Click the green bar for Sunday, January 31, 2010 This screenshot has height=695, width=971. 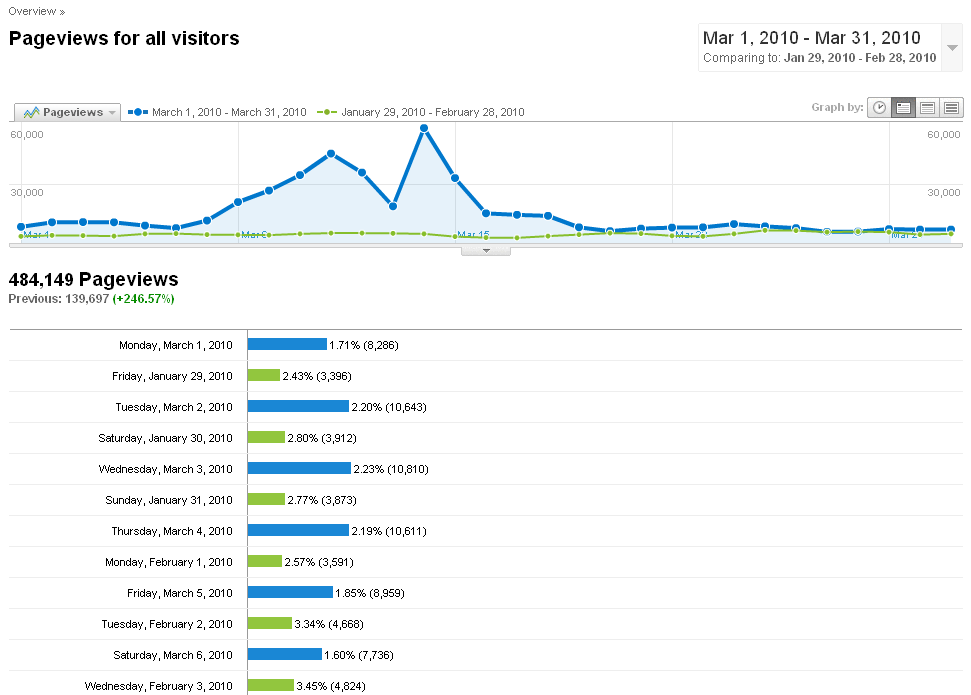click(x=266, y=499)
